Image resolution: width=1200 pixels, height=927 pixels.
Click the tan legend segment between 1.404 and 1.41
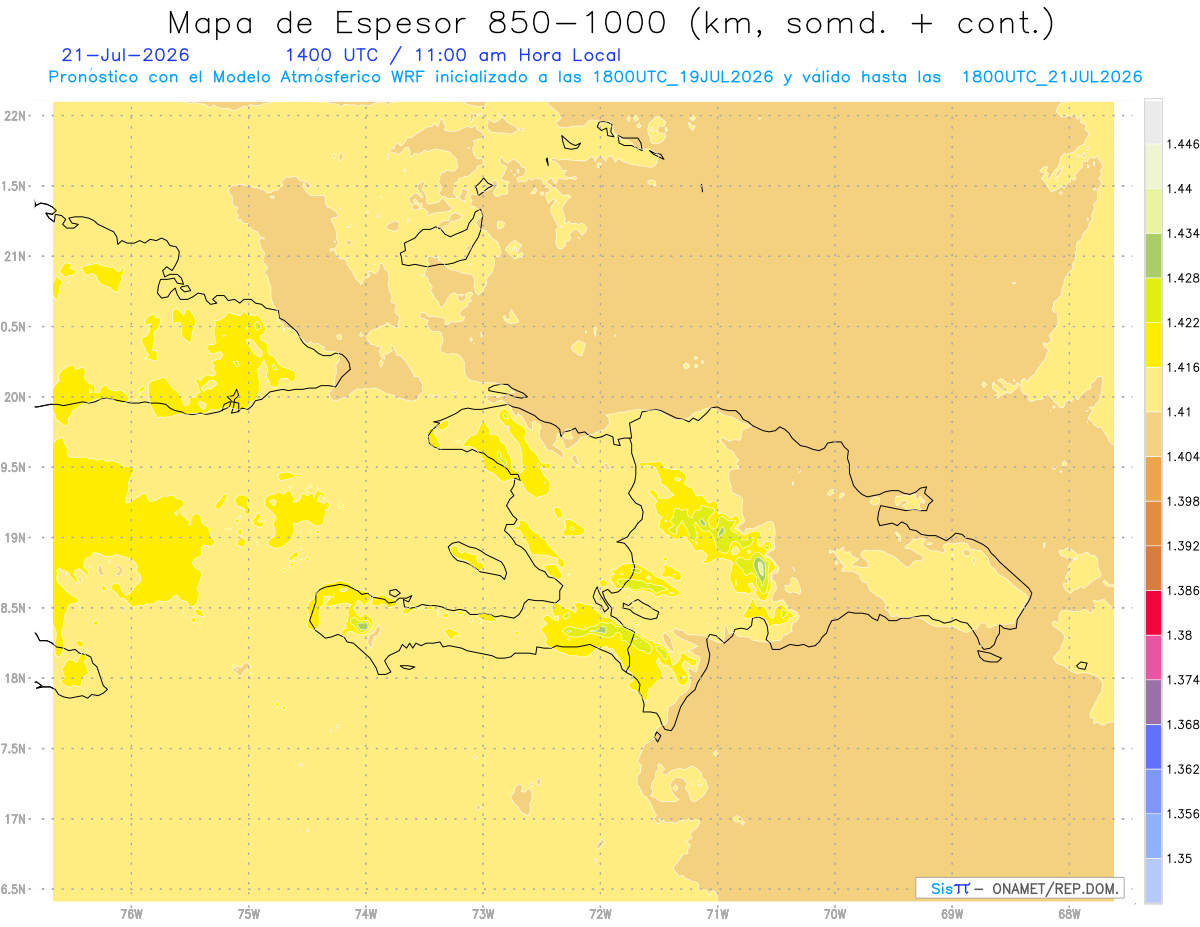[1153, 434]
